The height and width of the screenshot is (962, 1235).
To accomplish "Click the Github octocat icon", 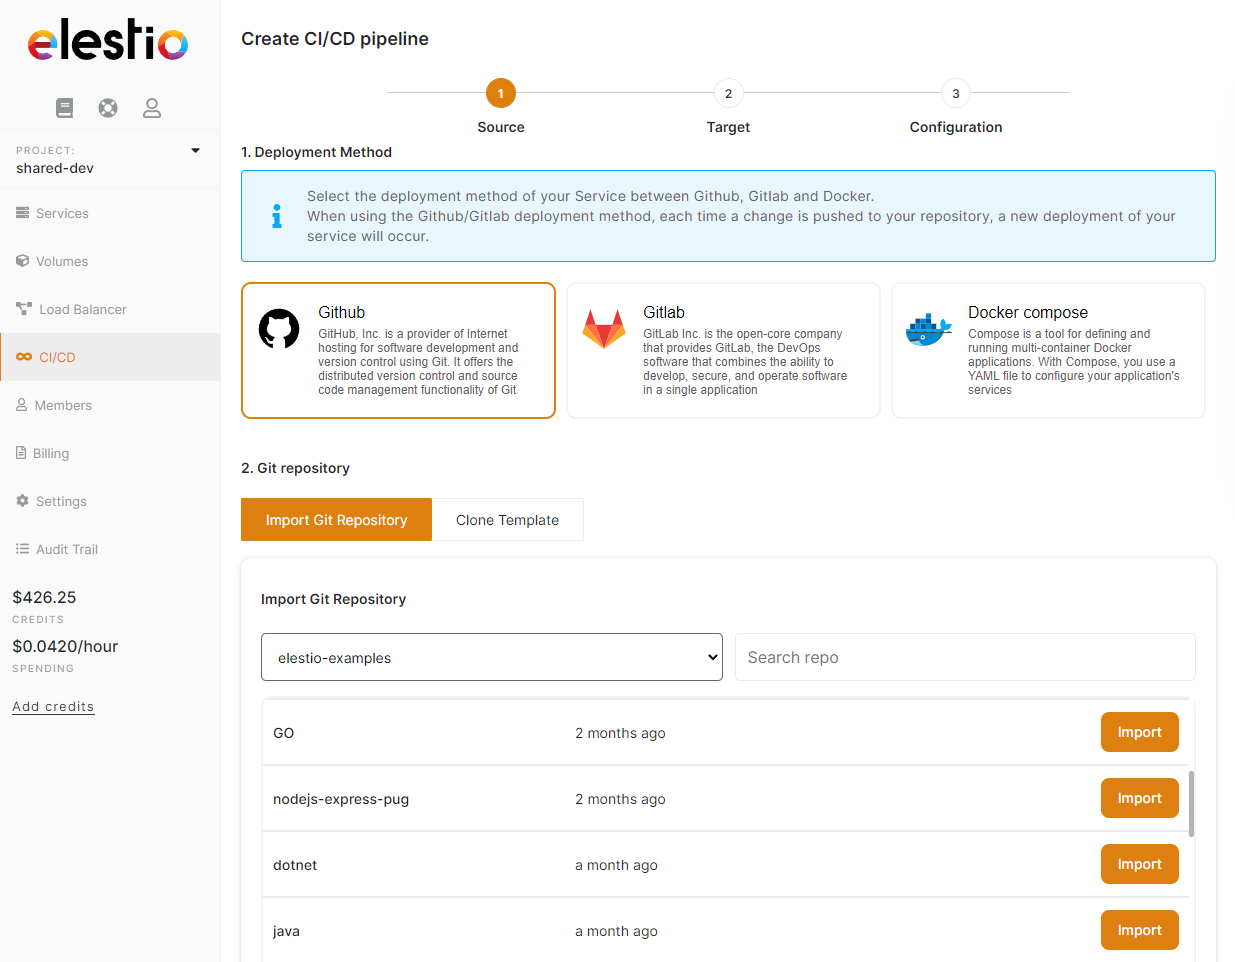I will pyautogui.click(x=279, y=328).
